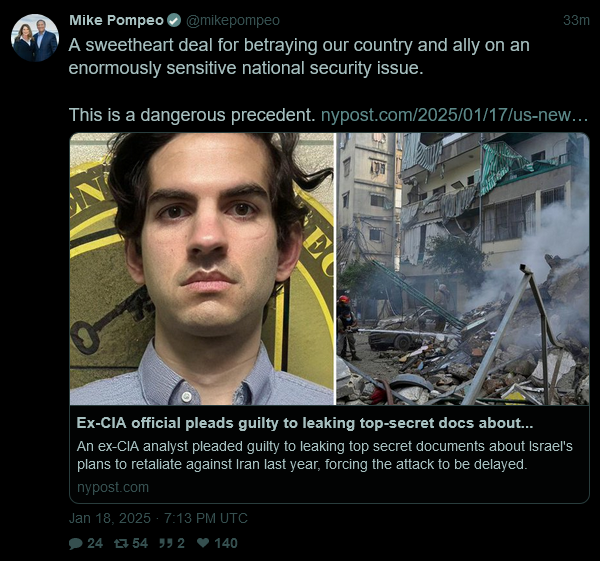Open the @mikepompeo handle link

[233, 20]
